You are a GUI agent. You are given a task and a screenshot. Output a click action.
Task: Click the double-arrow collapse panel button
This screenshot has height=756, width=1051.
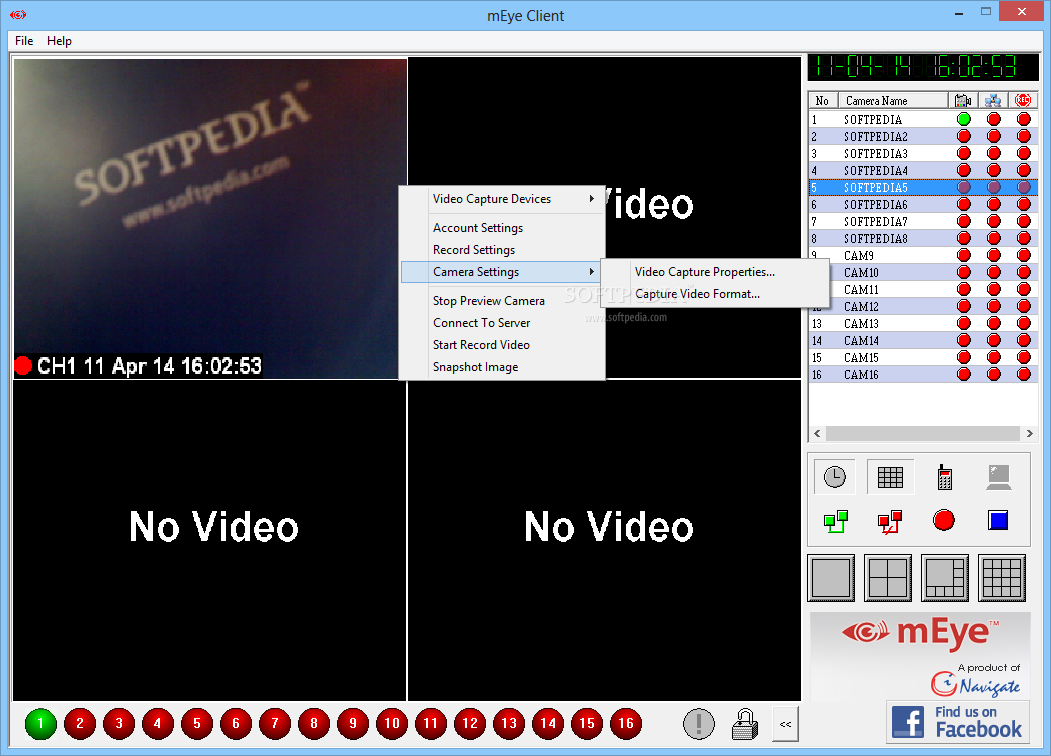tap(785, 724)
